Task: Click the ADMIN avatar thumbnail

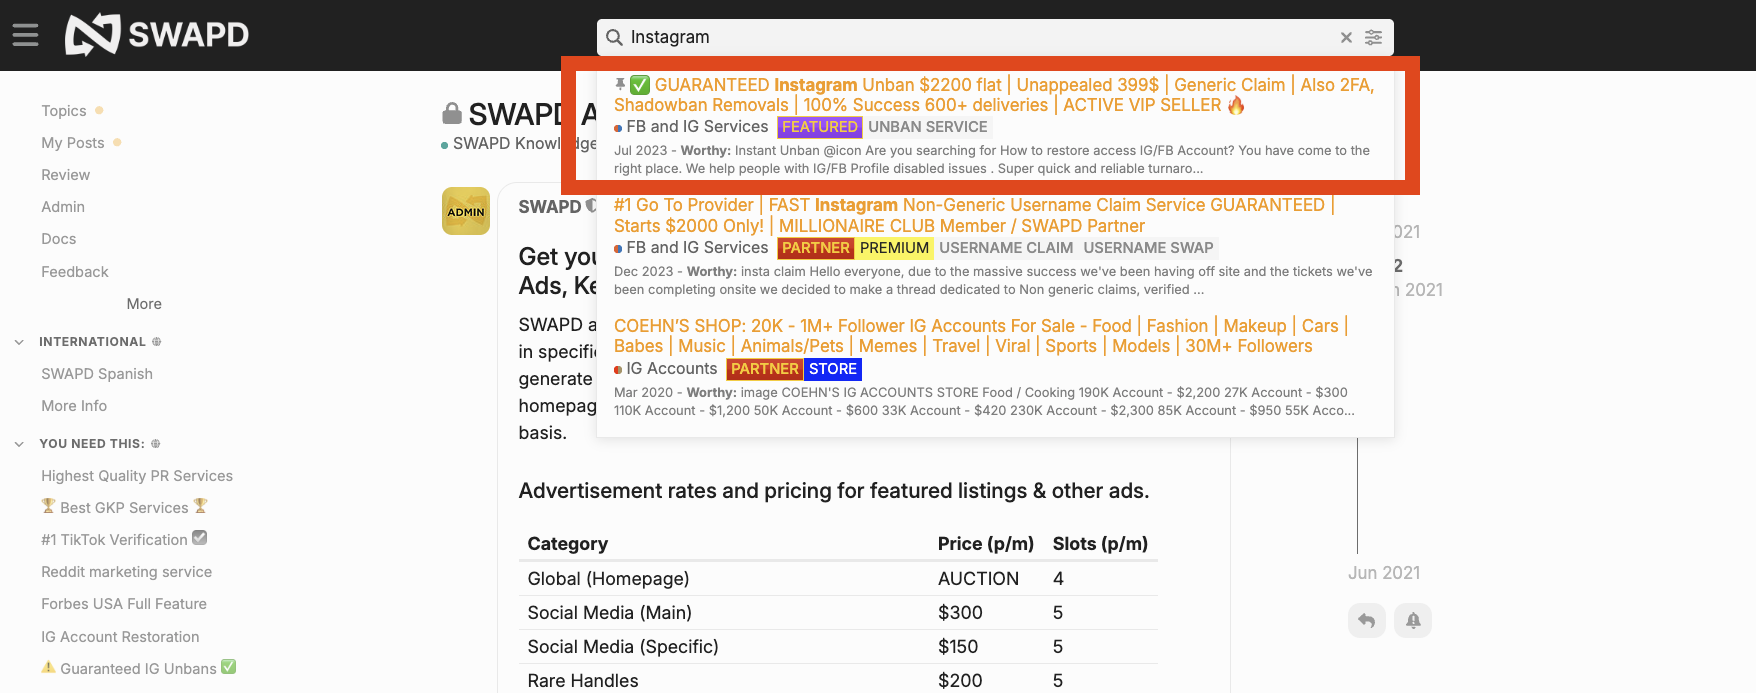Action: pyautogui.click(x=466, y=211)
